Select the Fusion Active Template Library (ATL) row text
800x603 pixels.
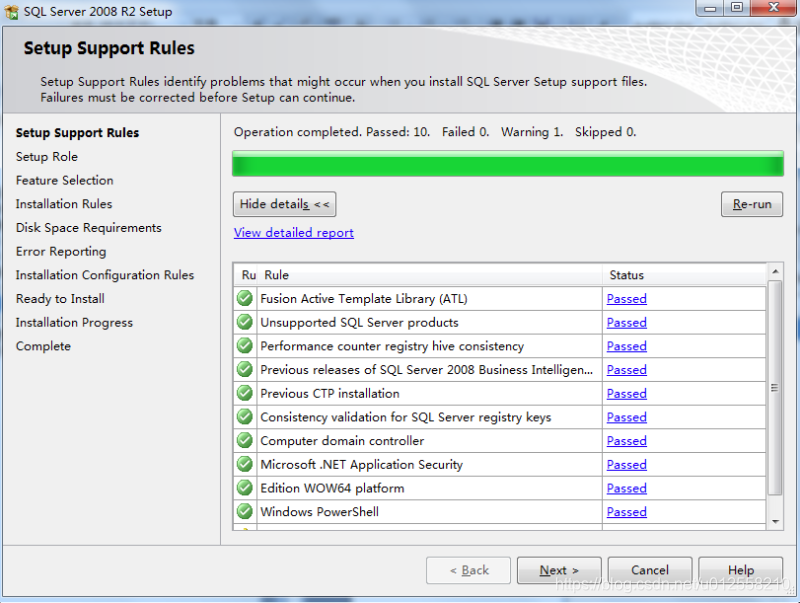(x=363, y=299)
